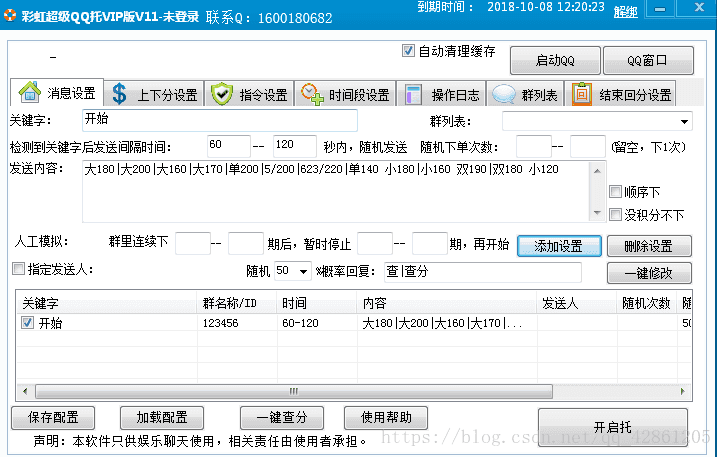Open the 随机 50 probability dropdown
The height and width of the screenshot is (457, 722).
tap(303, 271)
